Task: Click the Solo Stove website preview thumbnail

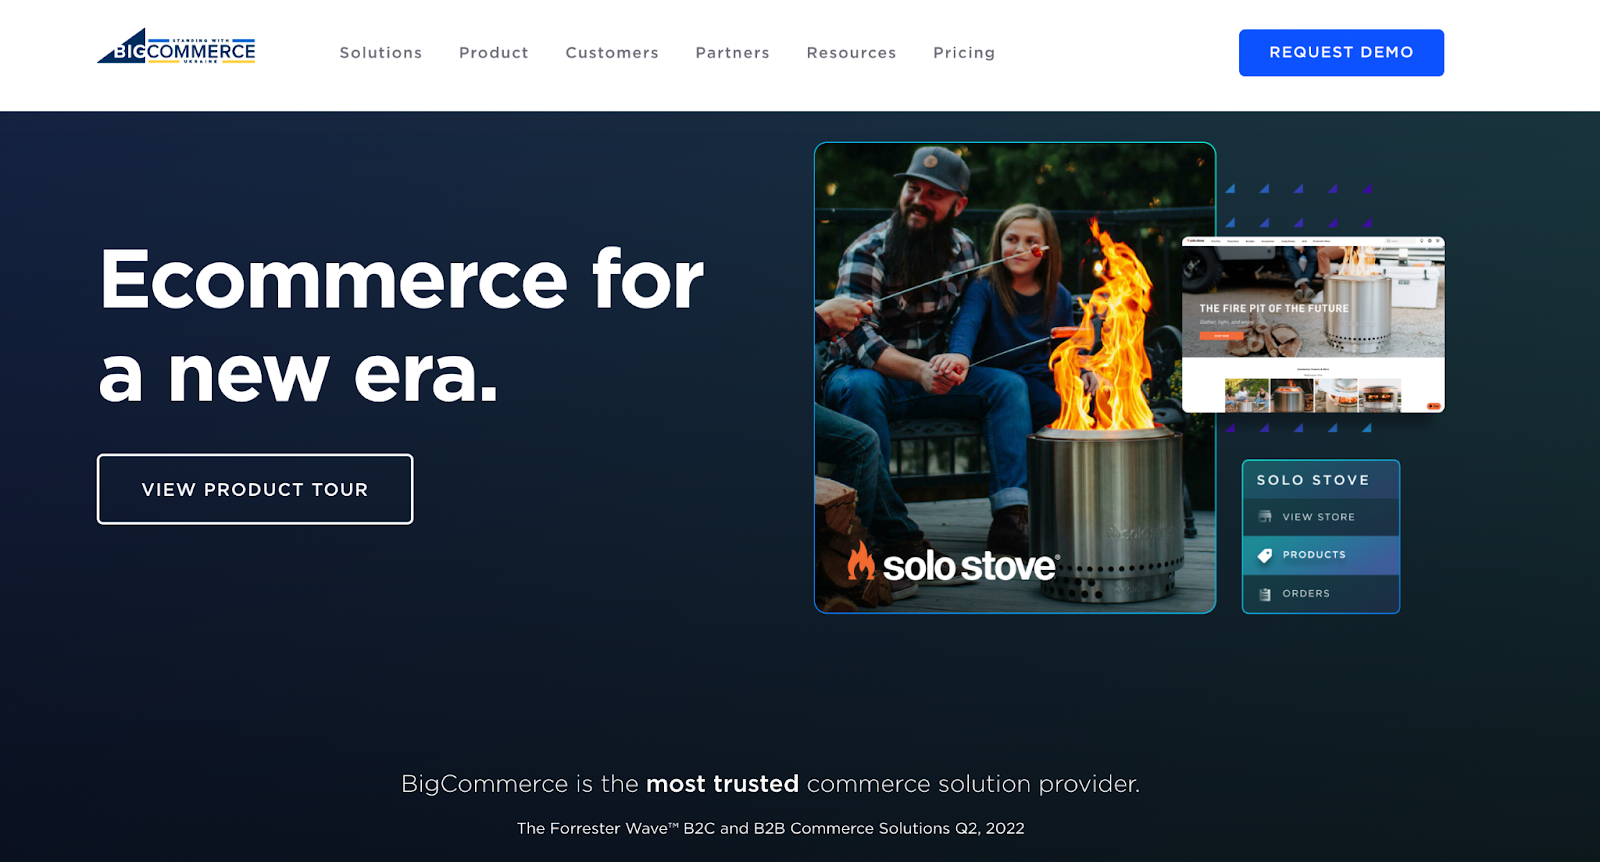Action: (1313, 325)
